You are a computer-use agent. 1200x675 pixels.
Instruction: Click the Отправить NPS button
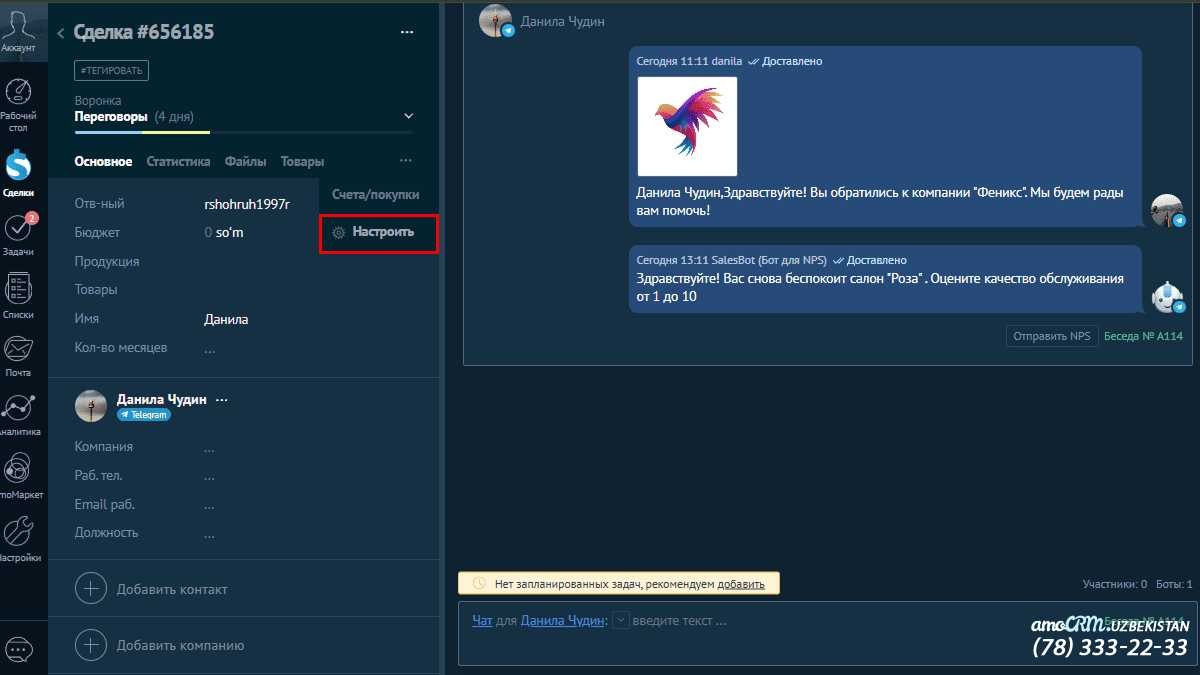coord(1052,336)
